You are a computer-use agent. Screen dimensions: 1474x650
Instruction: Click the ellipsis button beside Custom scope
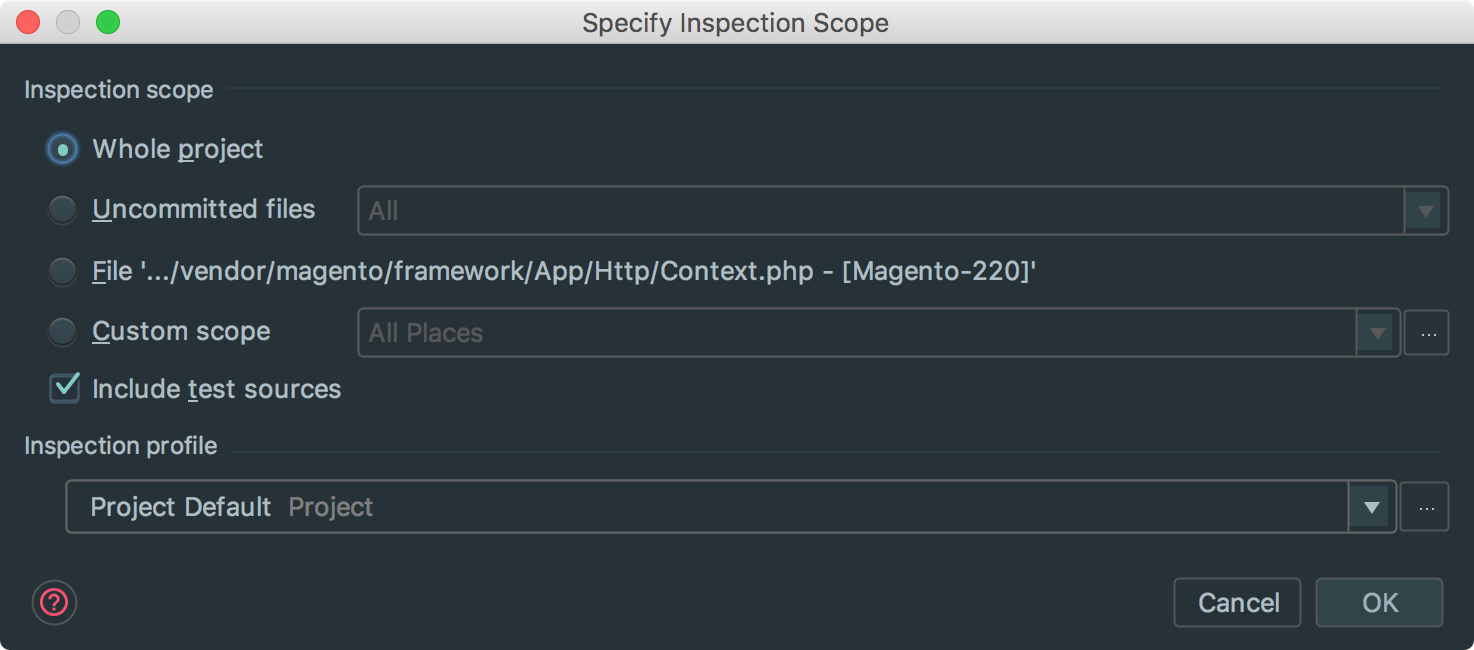coord(1426,333)
